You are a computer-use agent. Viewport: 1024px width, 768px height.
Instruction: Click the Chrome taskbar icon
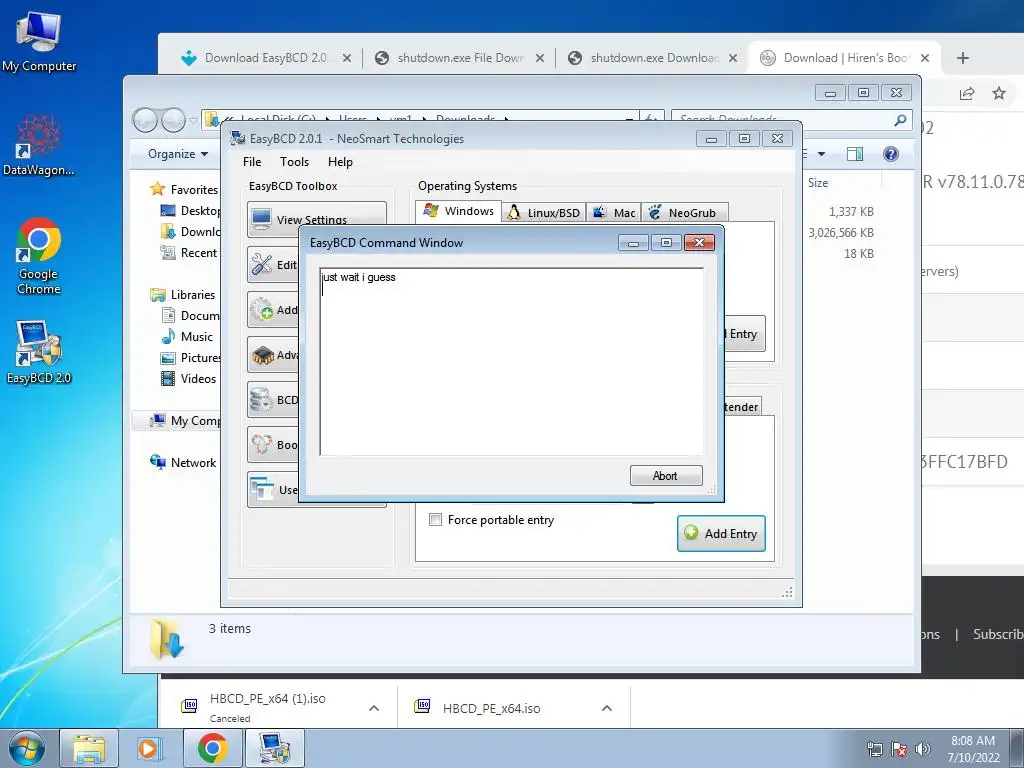tap(212, 748)
